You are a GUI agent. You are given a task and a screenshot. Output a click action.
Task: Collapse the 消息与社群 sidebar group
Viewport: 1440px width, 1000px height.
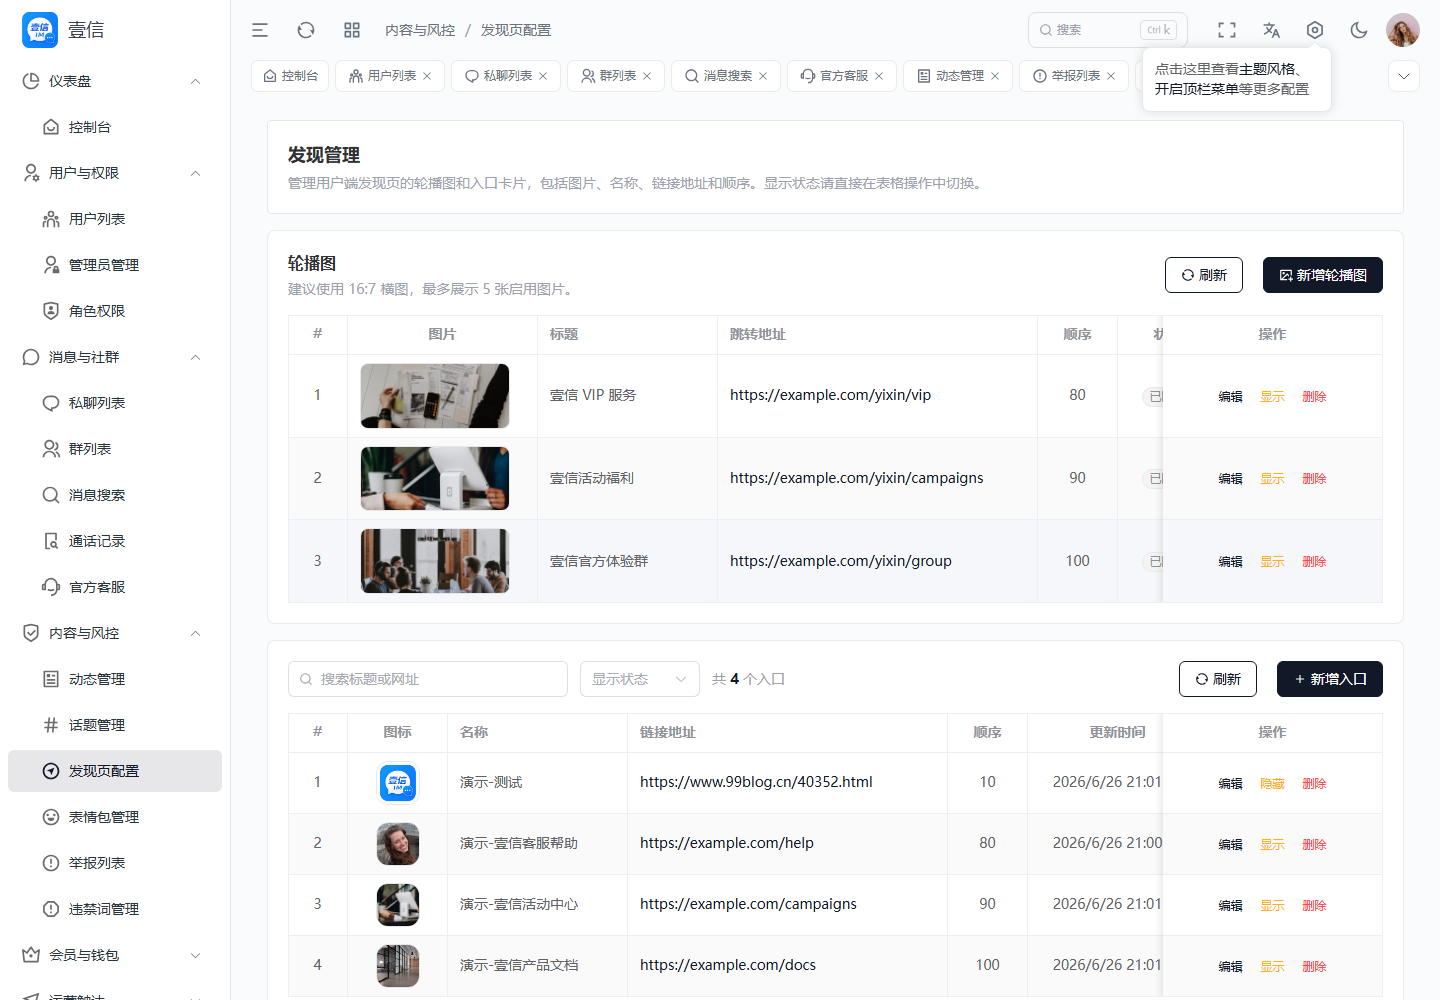point(115,357)
